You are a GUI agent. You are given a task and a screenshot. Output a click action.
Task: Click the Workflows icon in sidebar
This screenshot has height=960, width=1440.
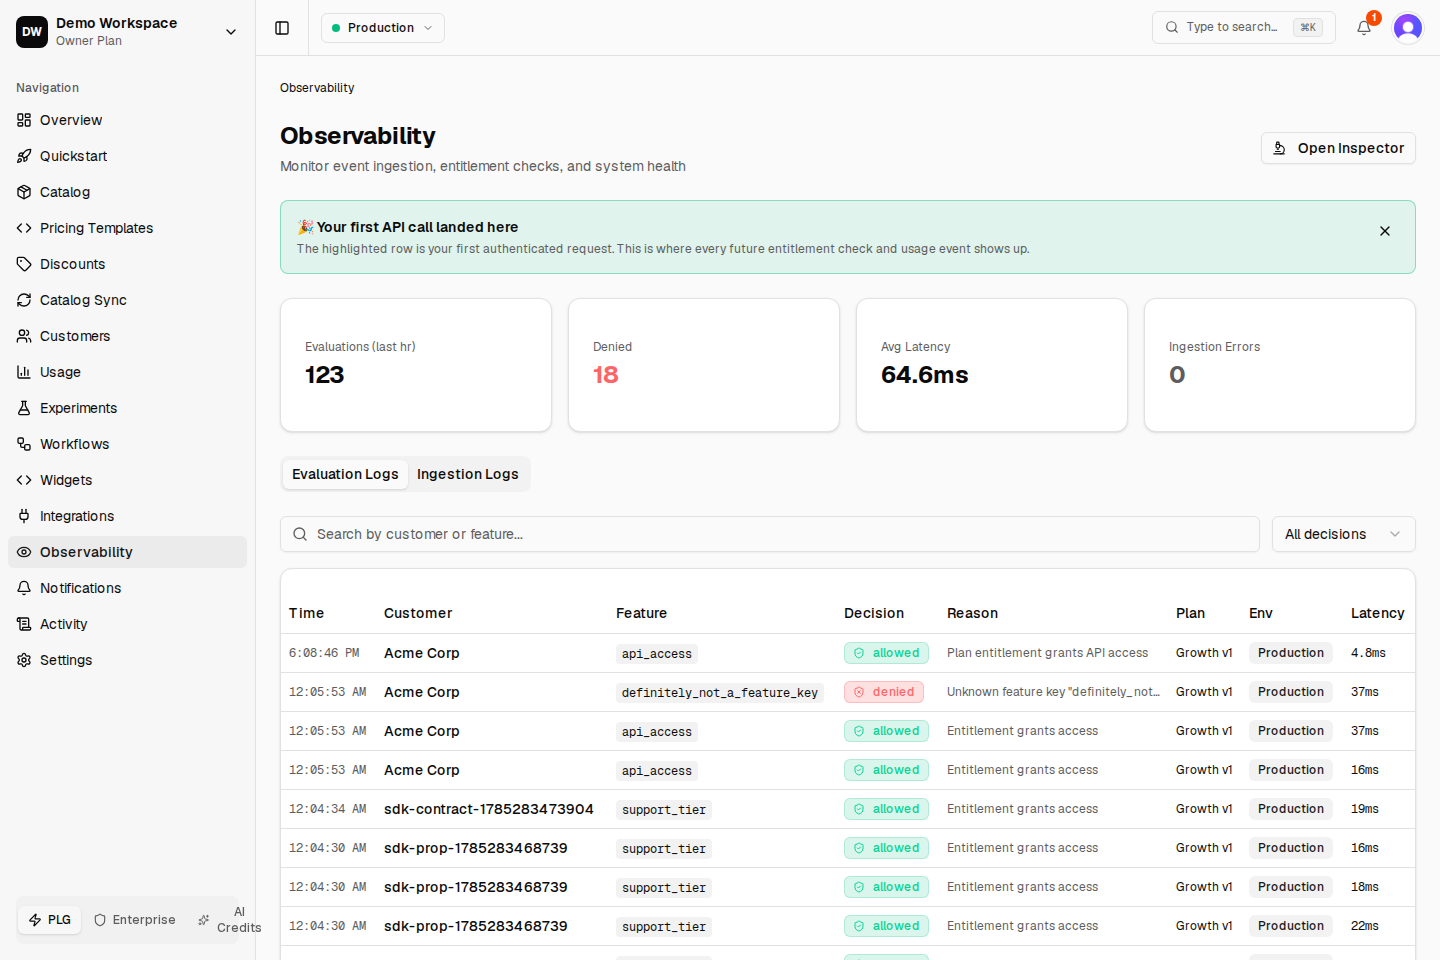[24, 444]
